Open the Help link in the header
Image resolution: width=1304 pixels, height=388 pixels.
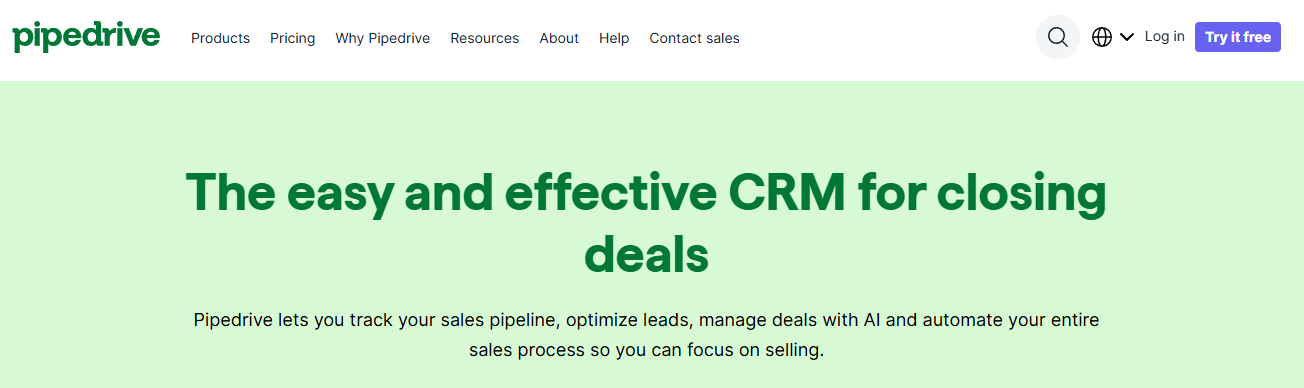point(614,38)
